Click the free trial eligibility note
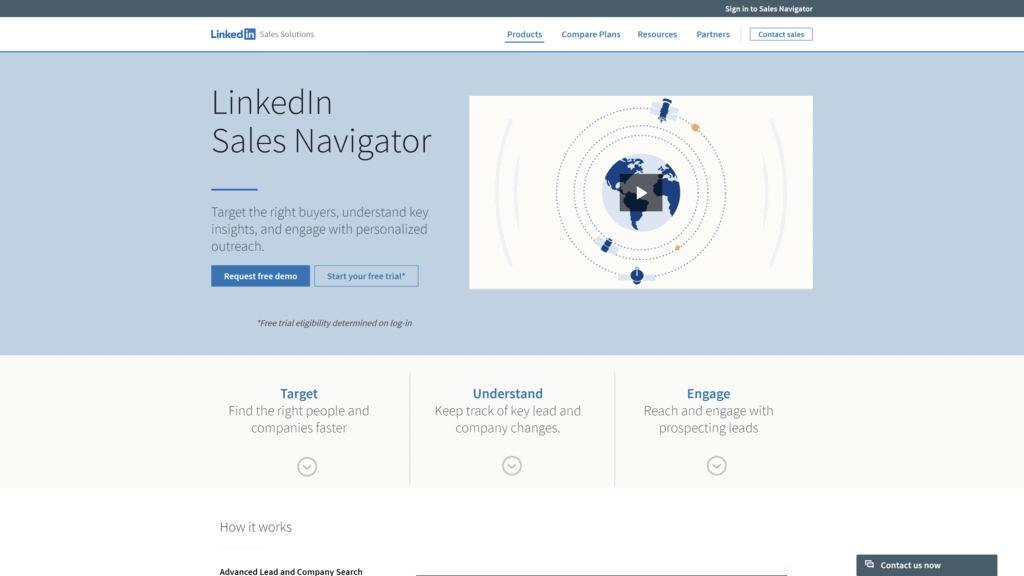The height and width of the screenshot is (576, 1024). pos(334,323)
